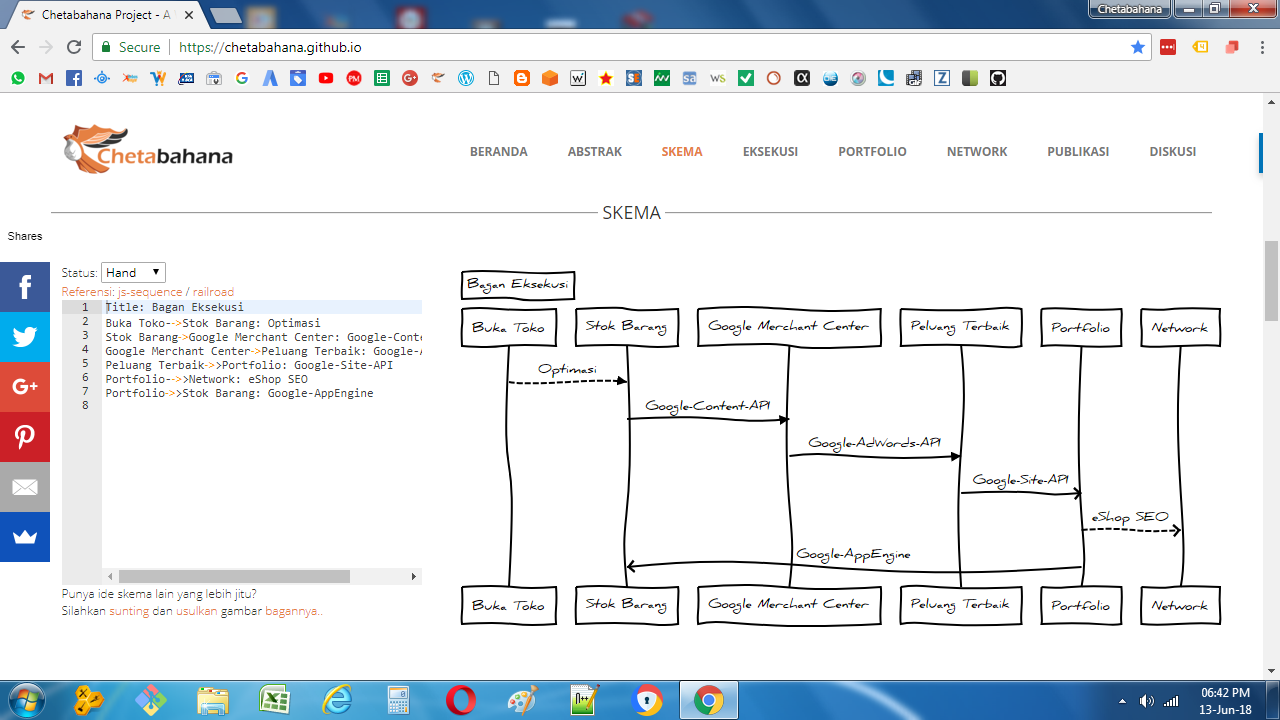The width and height of the screenshot is (1280, 720).
Task: Open the YouTube bookmark
Action: (x=326, y=78)
